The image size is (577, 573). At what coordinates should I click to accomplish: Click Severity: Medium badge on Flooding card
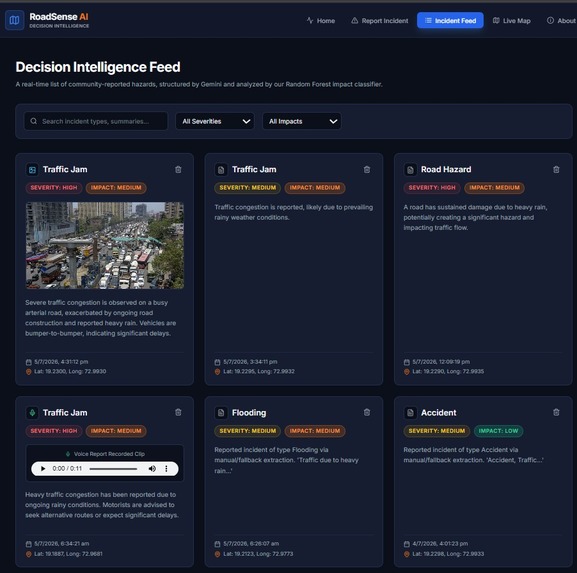[248, 431]
